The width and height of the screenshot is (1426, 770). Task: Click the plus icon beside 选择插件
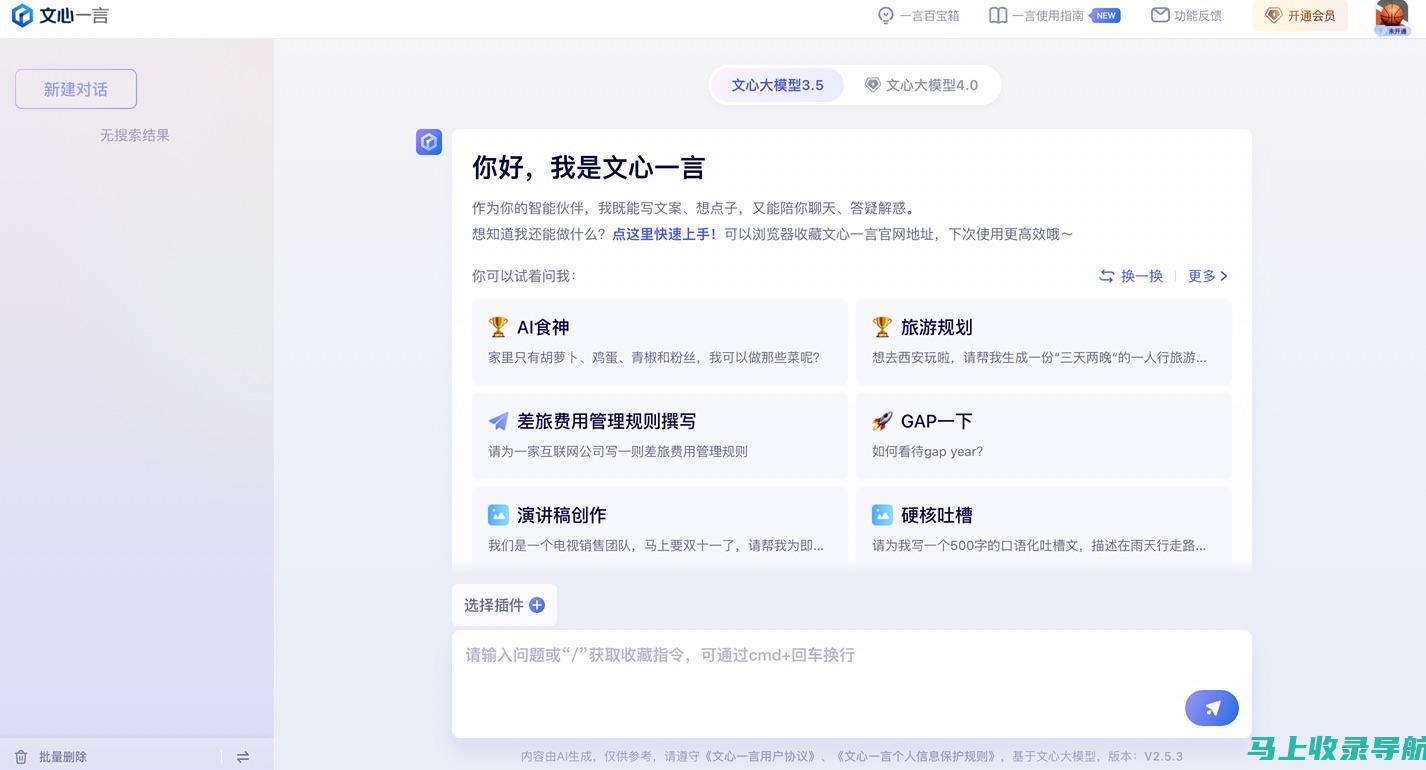point(537,605)
